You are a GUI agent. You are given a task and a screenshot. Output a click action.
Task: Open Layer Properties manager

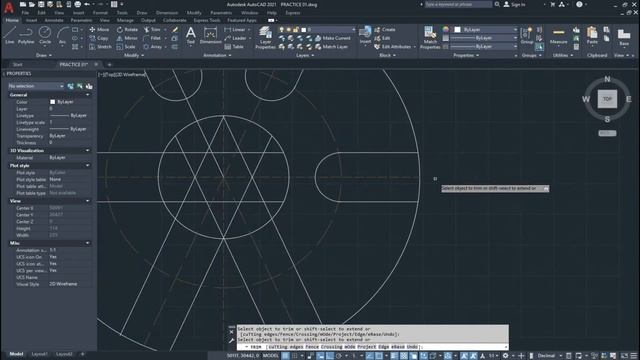point(265,38)
